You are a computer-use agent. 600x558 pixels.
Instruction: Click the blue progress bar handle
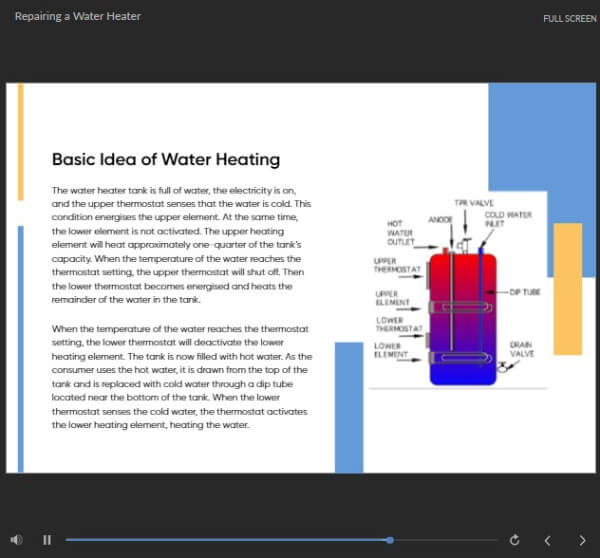pos(389,540)
